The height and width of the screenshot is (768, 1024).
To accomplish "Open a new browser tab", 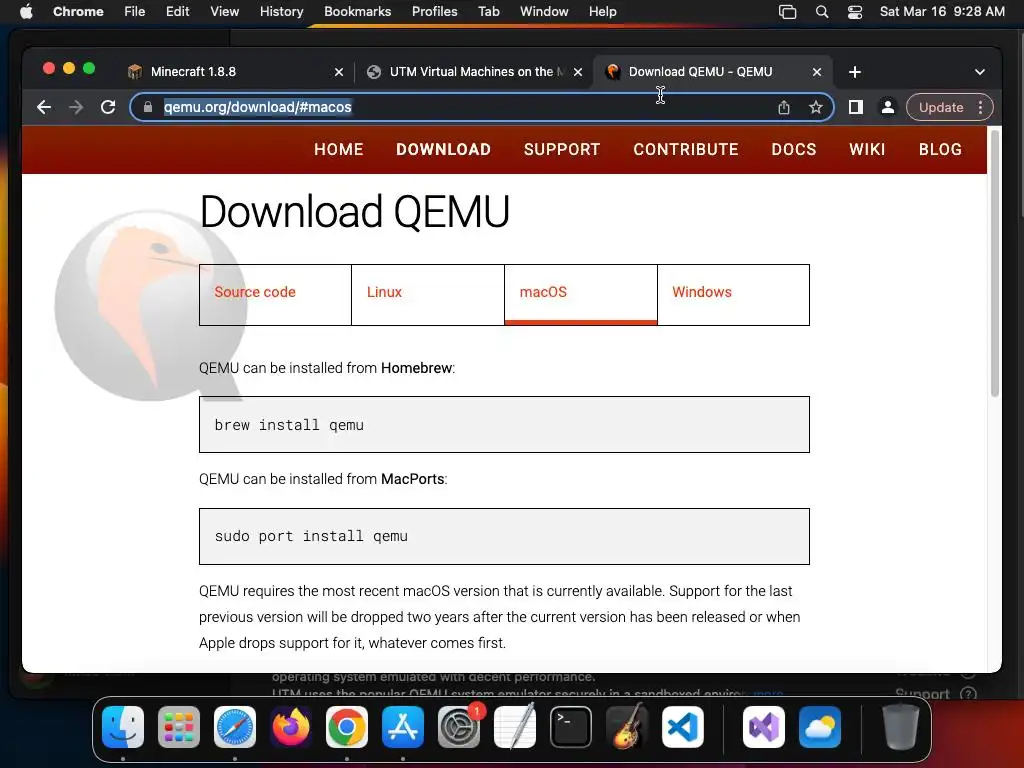I will 855,72.
